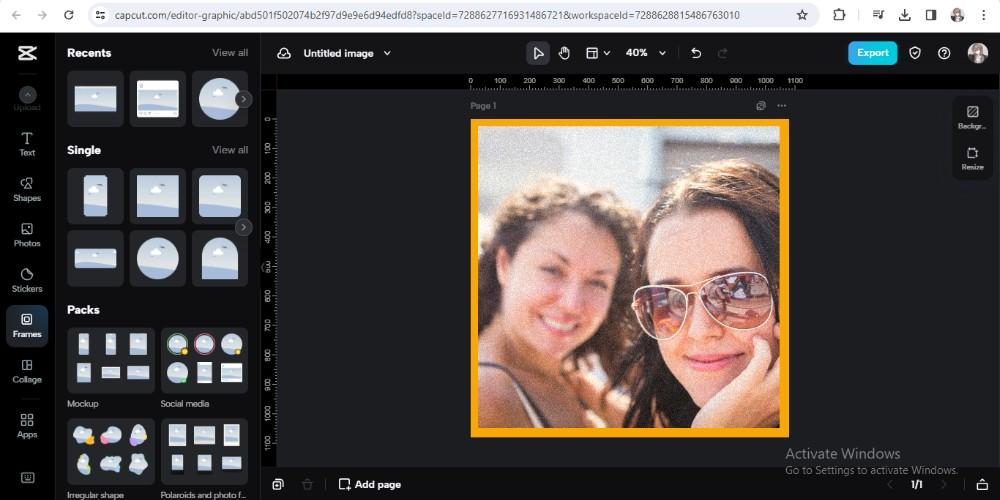Open the Upload panel
The image size is (1000, 500).
tap(27, 99)
